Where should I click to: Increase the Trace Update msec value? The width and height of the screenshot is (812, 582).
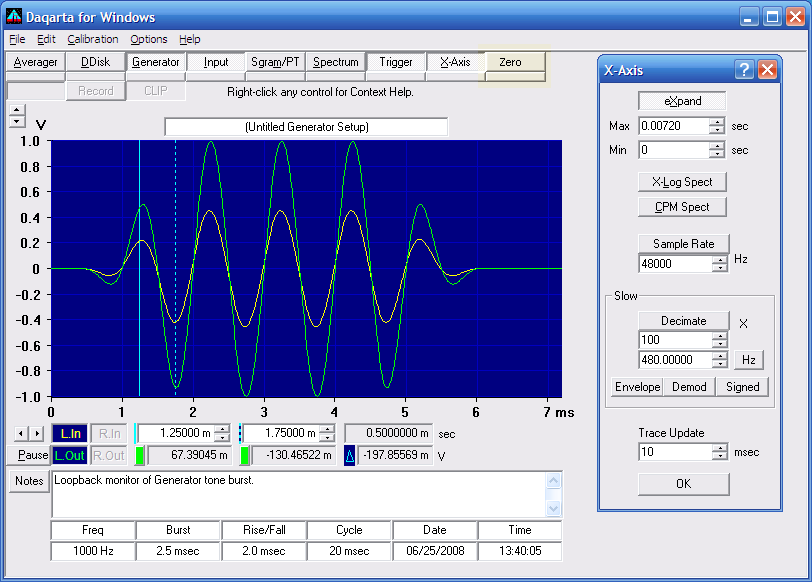(719, 448)
